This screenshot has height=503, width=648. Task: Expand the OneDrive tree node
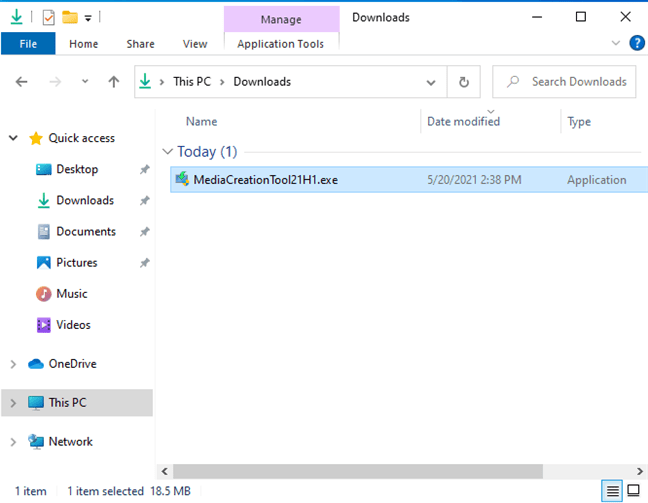tap(13, 364)
